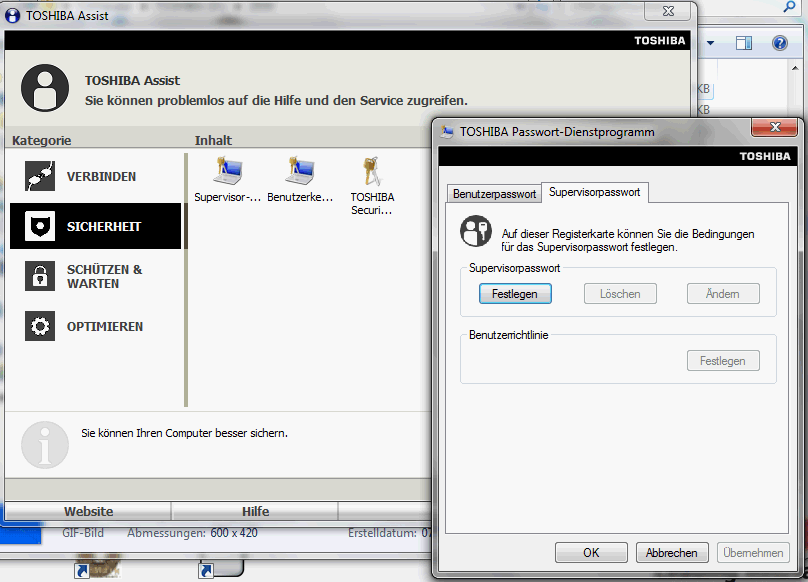Open the view options dropdown arrow in Explorer
This screenshot has width=808, height=582.
711,43
